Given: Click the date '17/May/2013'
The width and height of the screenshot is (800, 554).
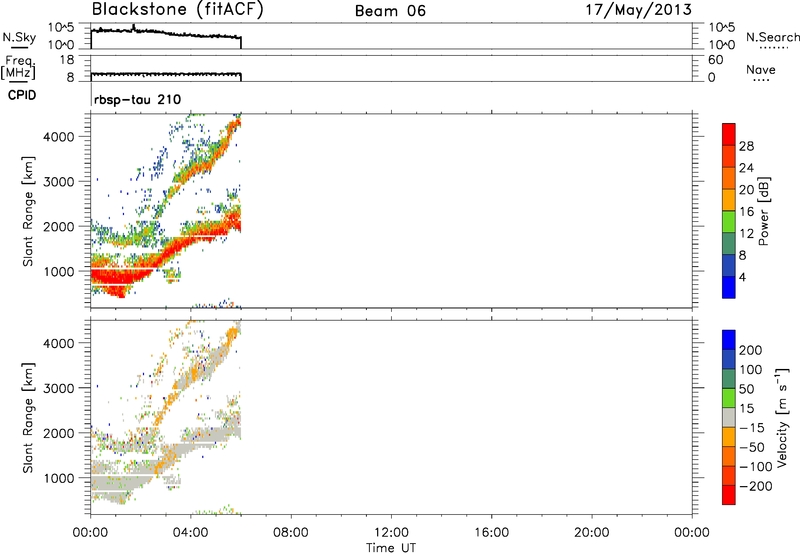Looking at the screenshot, I should coord(639,10).
